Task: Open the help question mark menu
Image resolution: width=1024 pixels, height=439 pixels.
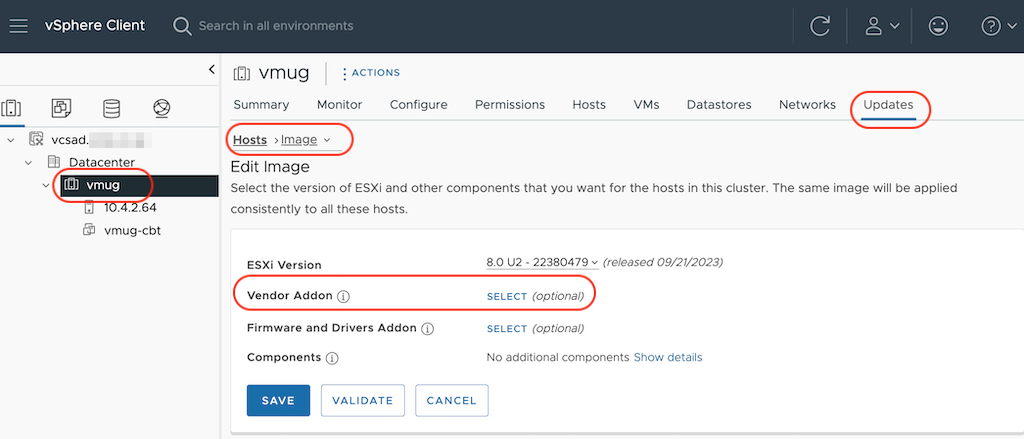Action: 999,26
